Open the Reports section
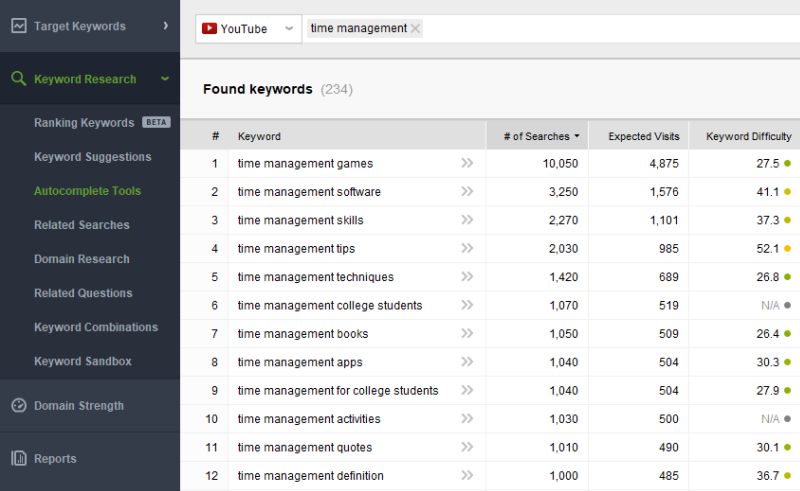Screen dimensions: 800x491 click(x=90, y=458)
